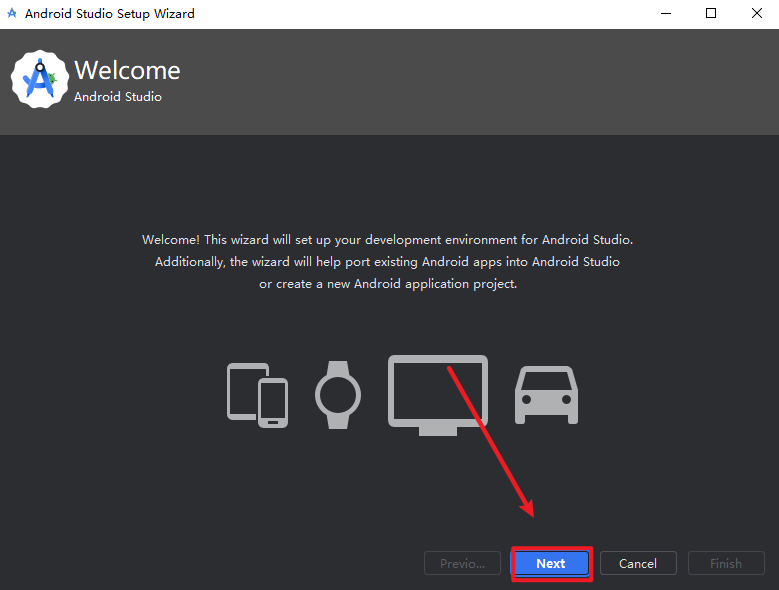
Task: Click the line starting with Additionally
Action: [x=388, y=262]
